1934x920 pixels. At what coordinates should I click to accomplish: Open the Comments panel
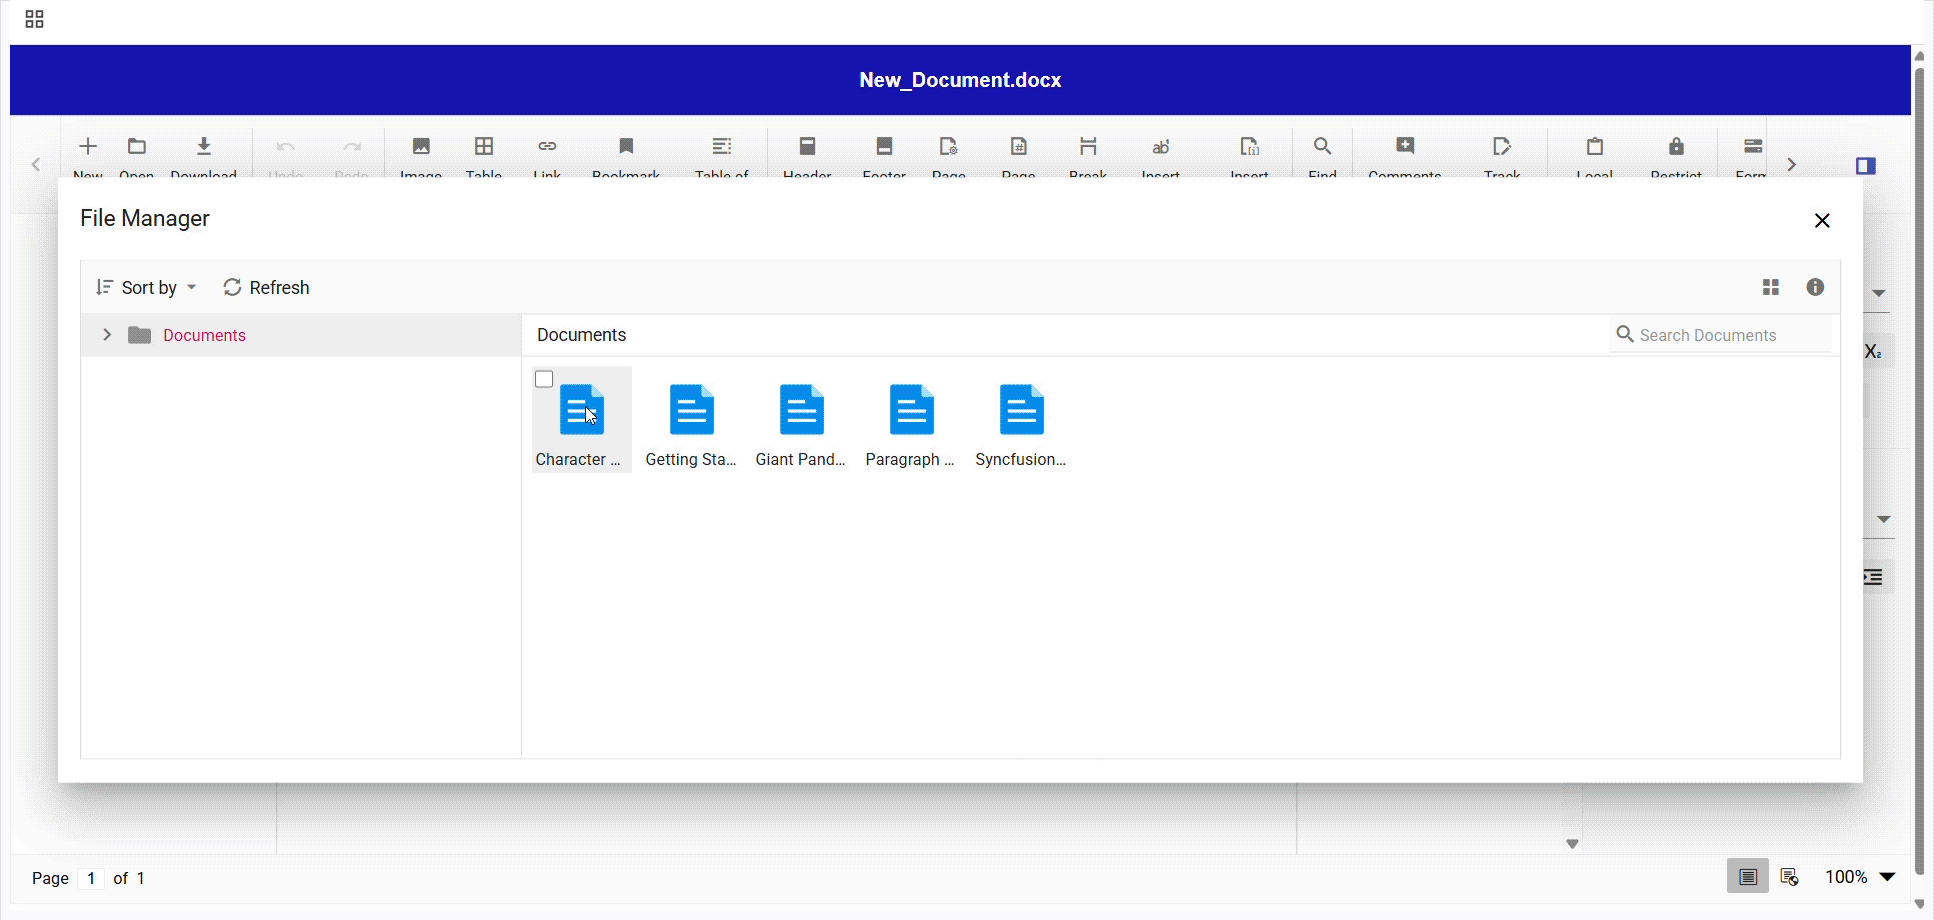point(1405,155)
